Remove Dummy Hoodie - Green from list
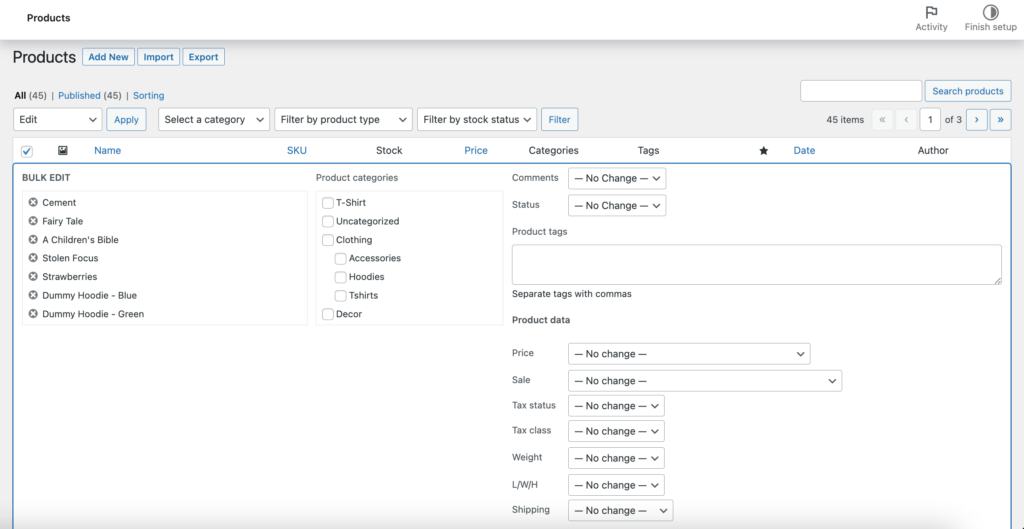The image size is (1024, 529). (33, 313)
